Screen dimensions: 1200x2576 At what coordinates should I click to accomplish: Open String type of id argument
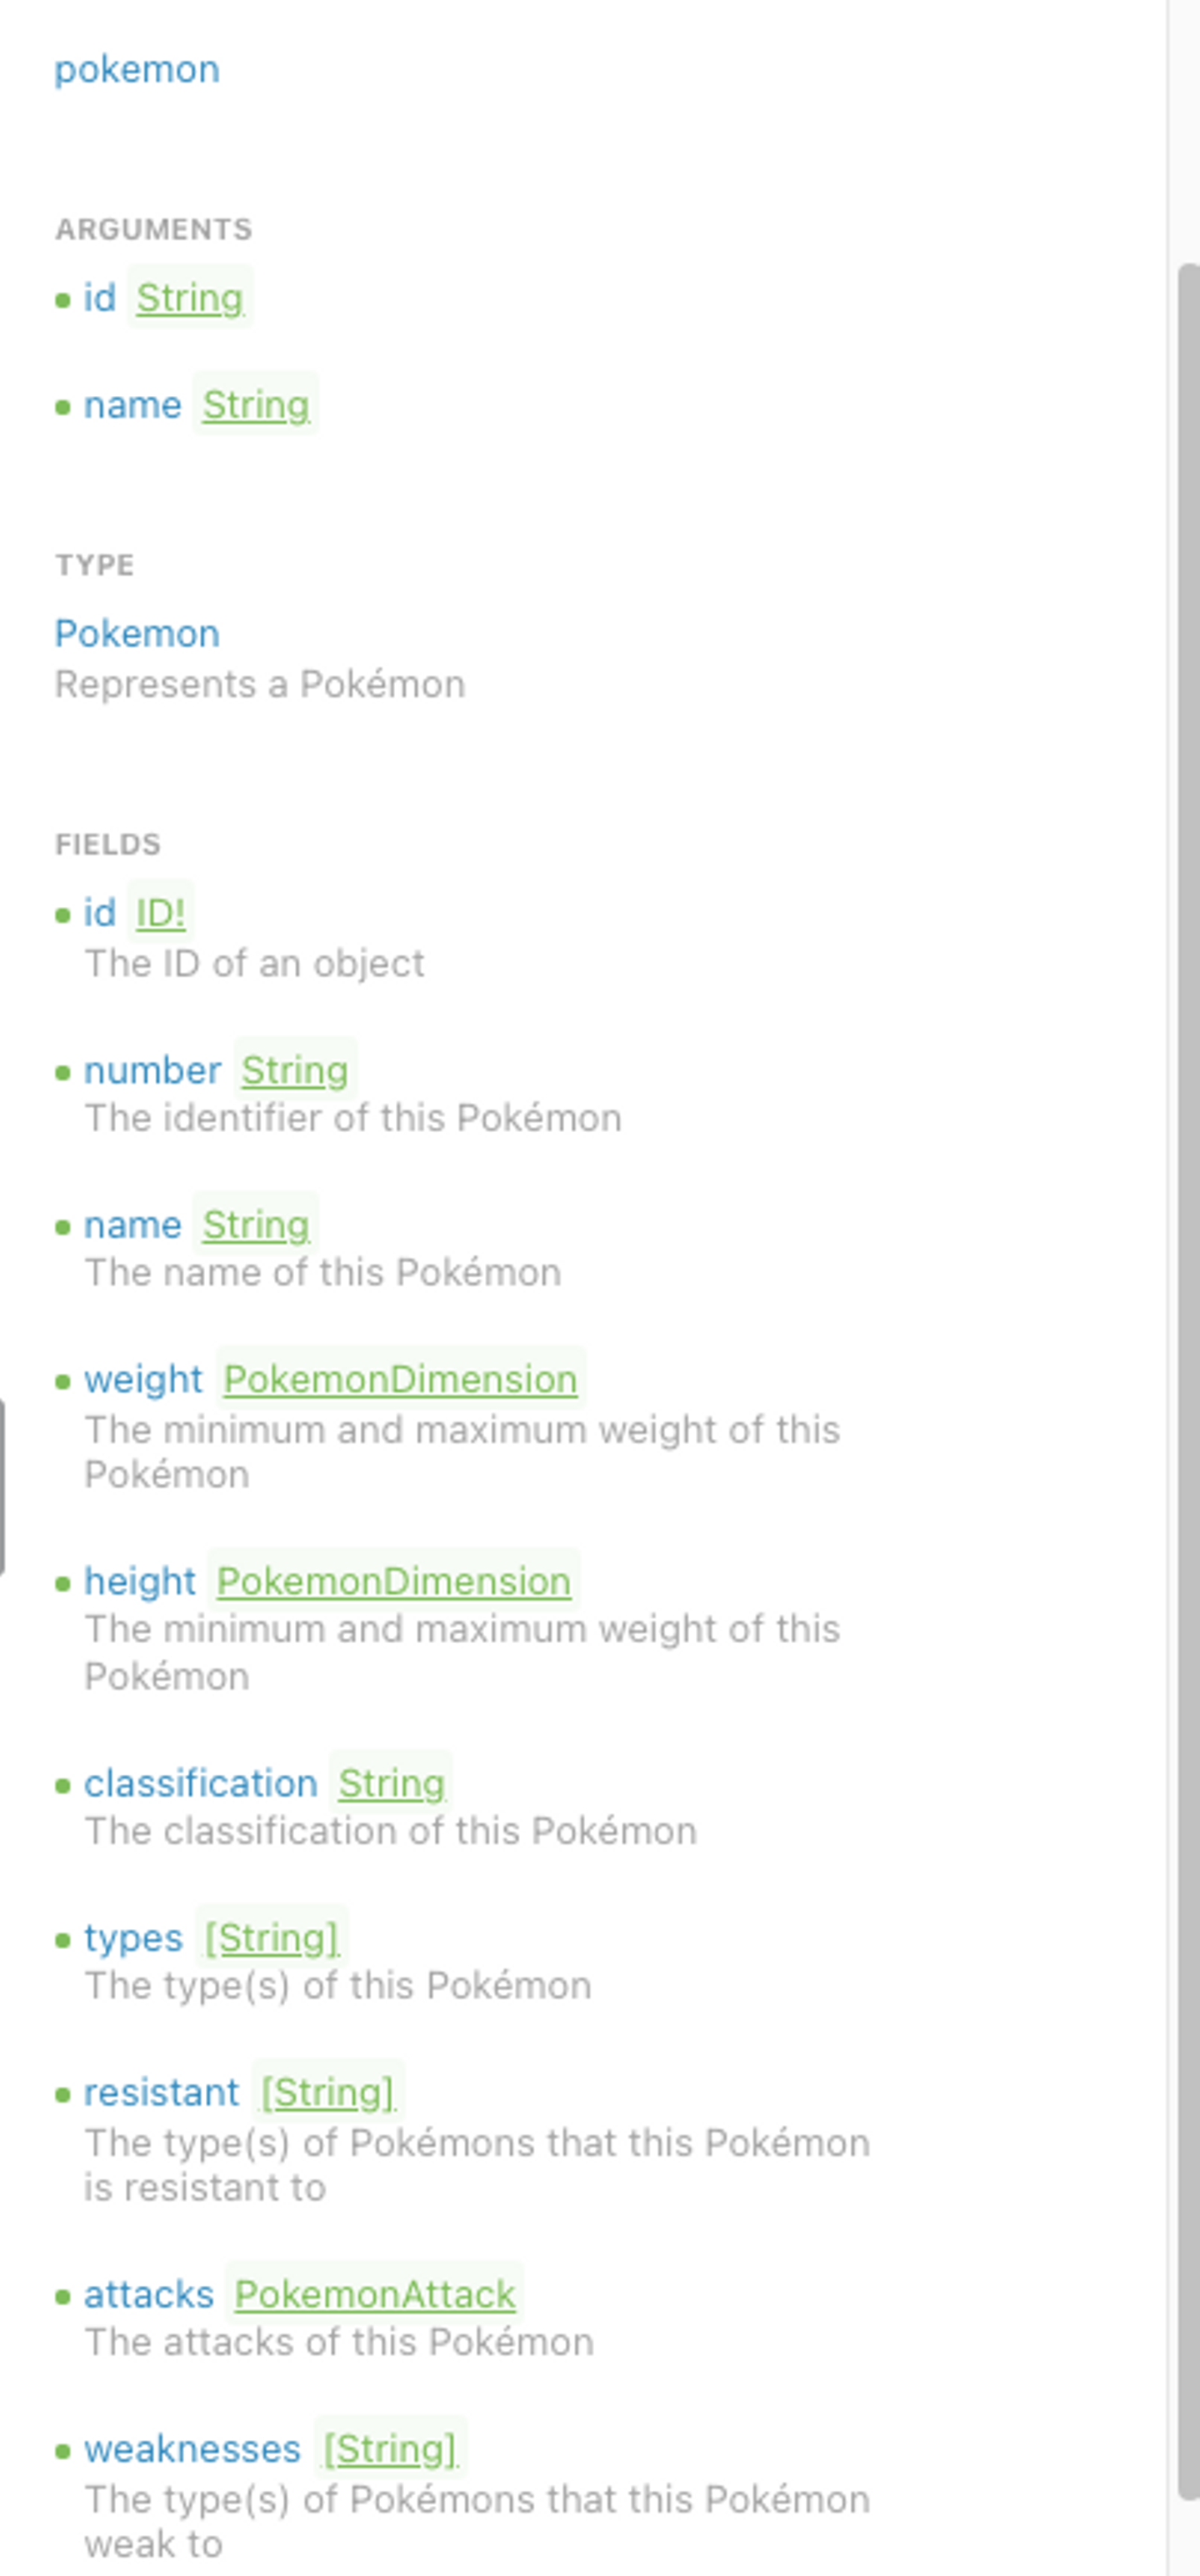(190, 298)
